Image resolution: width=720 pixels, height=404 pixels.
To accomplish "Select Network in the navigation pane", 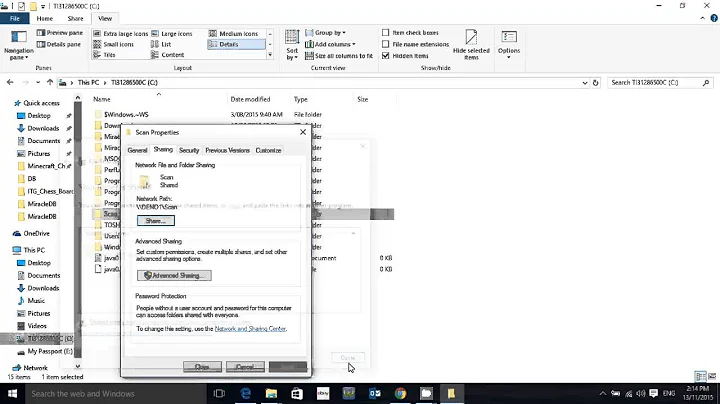I will coord(30,368).
